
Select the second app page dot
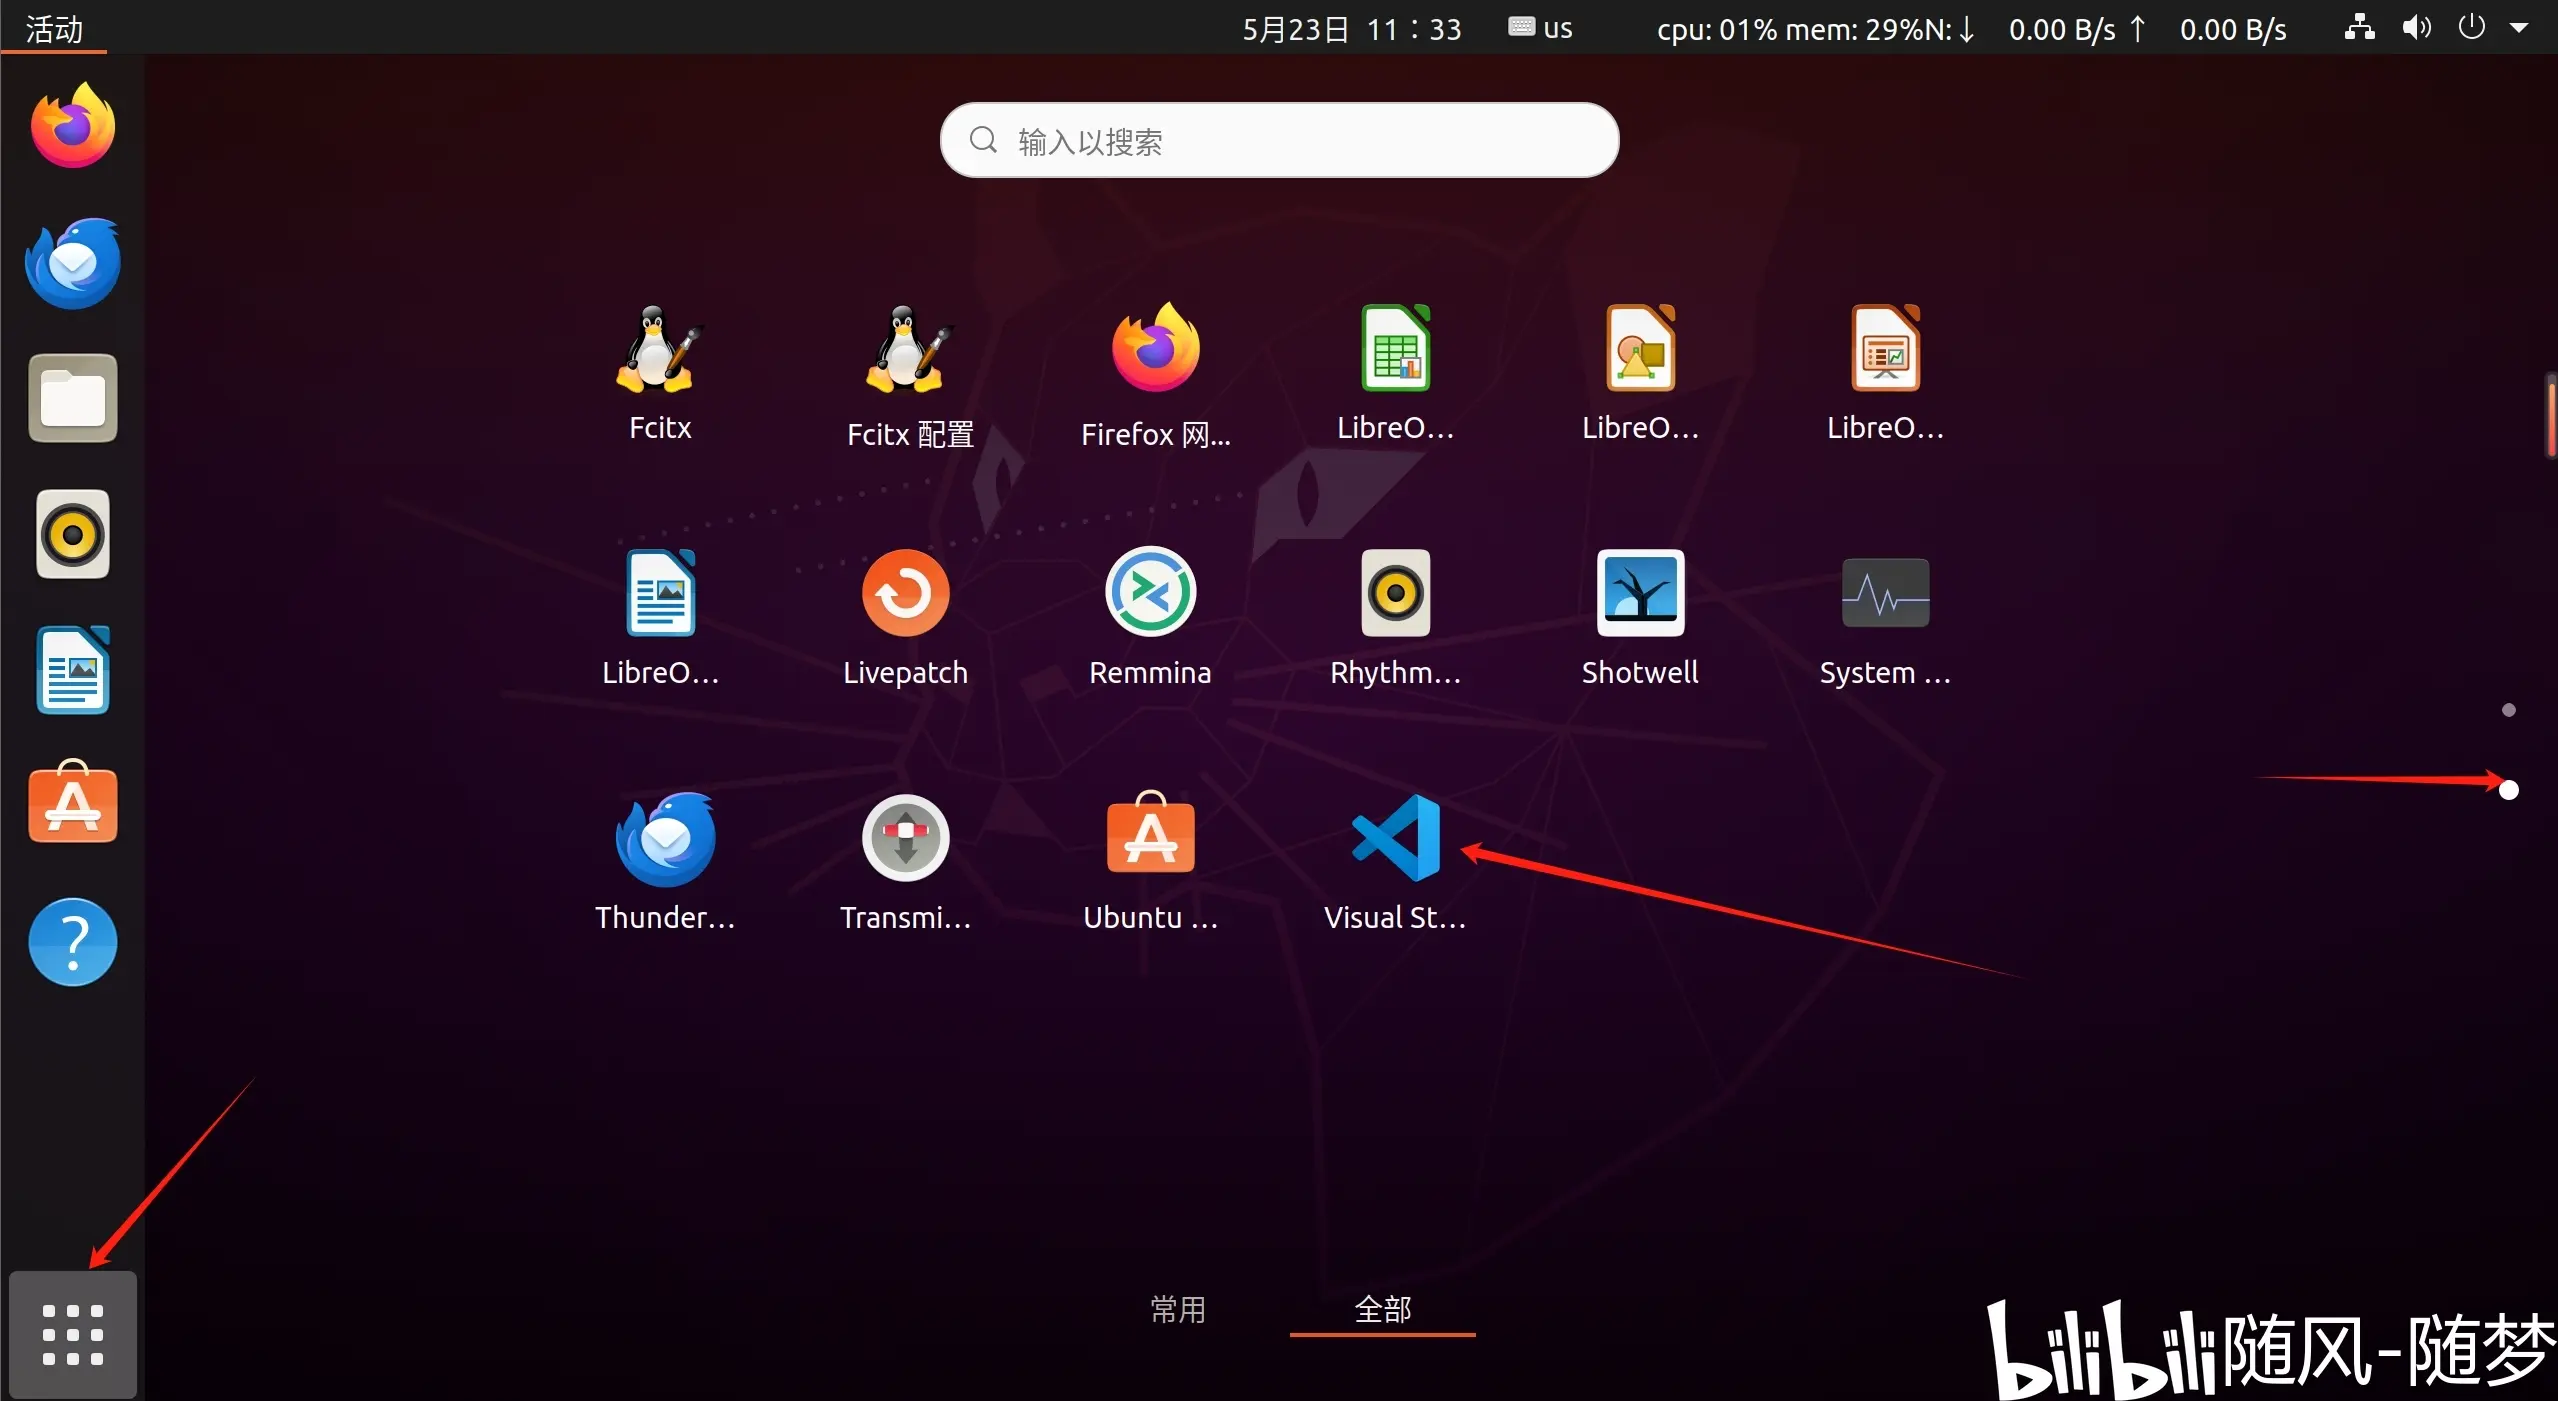(2508, 790)
